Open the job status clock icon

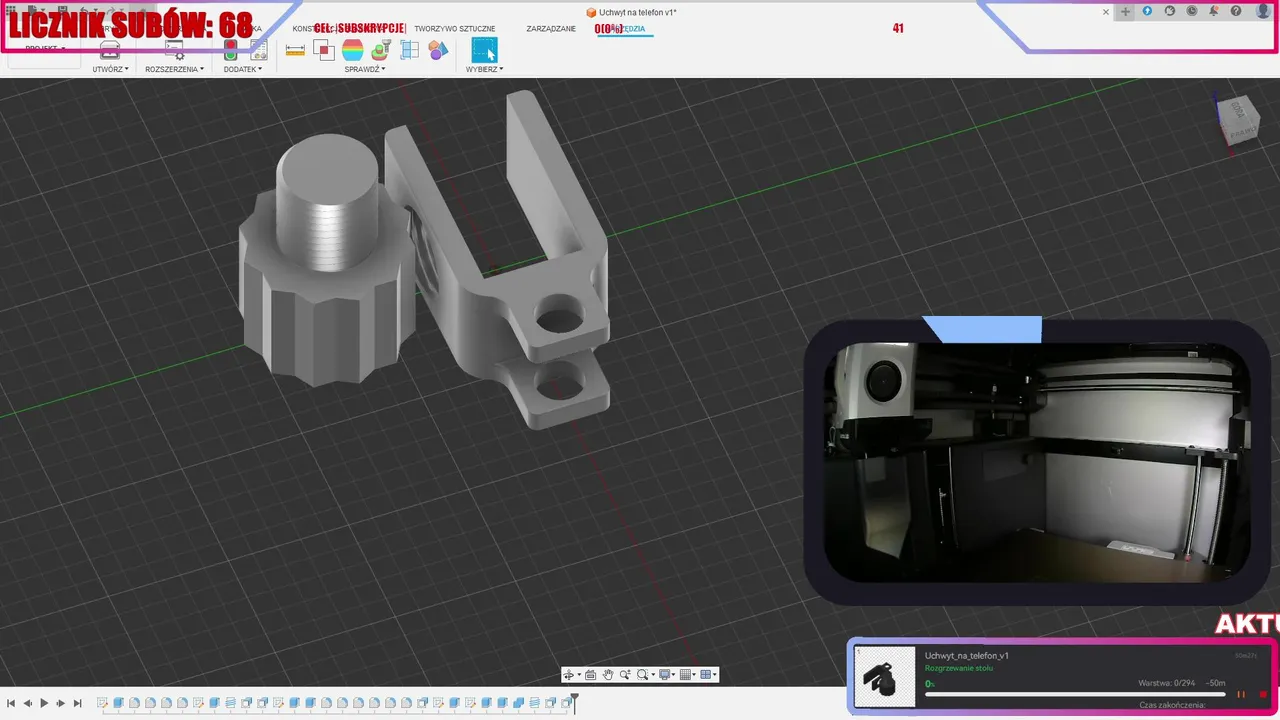tap(1192, 11)
